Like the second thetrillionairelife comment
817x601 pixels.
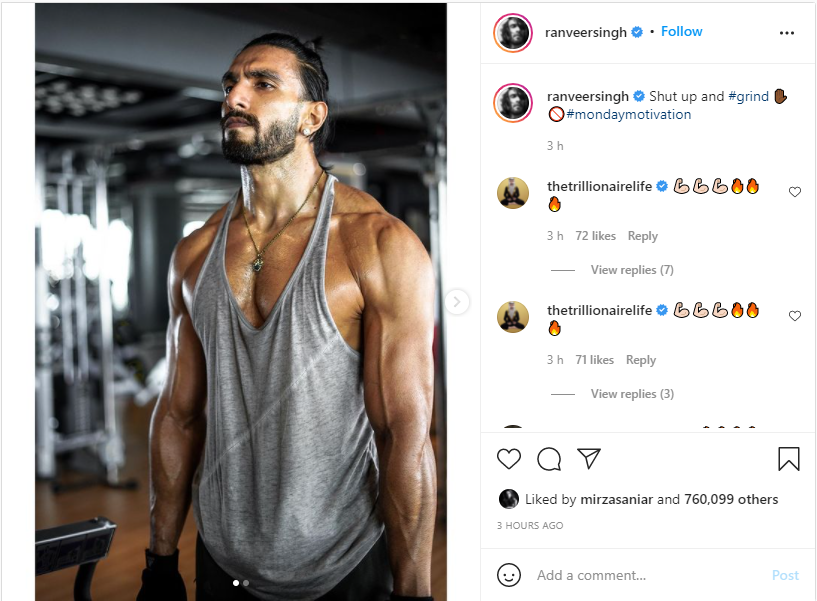pyautogui.click(x=795, y=316)
